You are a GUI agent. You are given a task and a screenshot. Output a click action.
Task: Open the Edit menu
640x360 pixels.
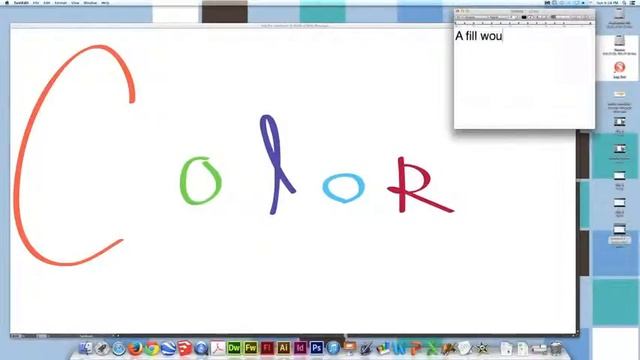[x=47, y=3]
